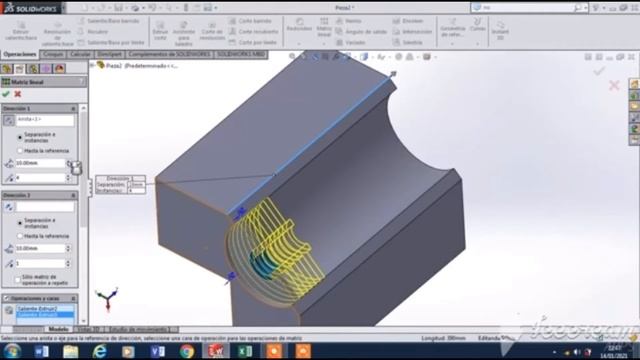Click Corte de revolución tool
The image size is (640, 360).
[212, 31]
